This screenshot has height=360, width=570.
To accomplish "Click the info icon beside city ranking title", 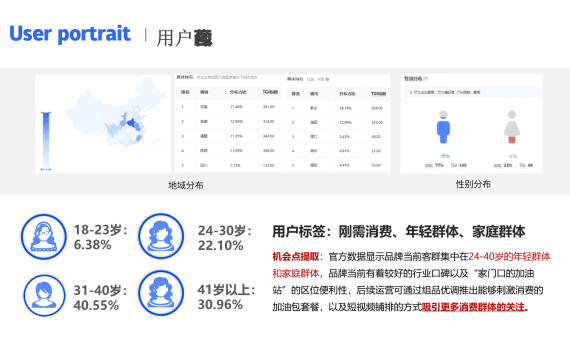I will click(x=327, y=79).
